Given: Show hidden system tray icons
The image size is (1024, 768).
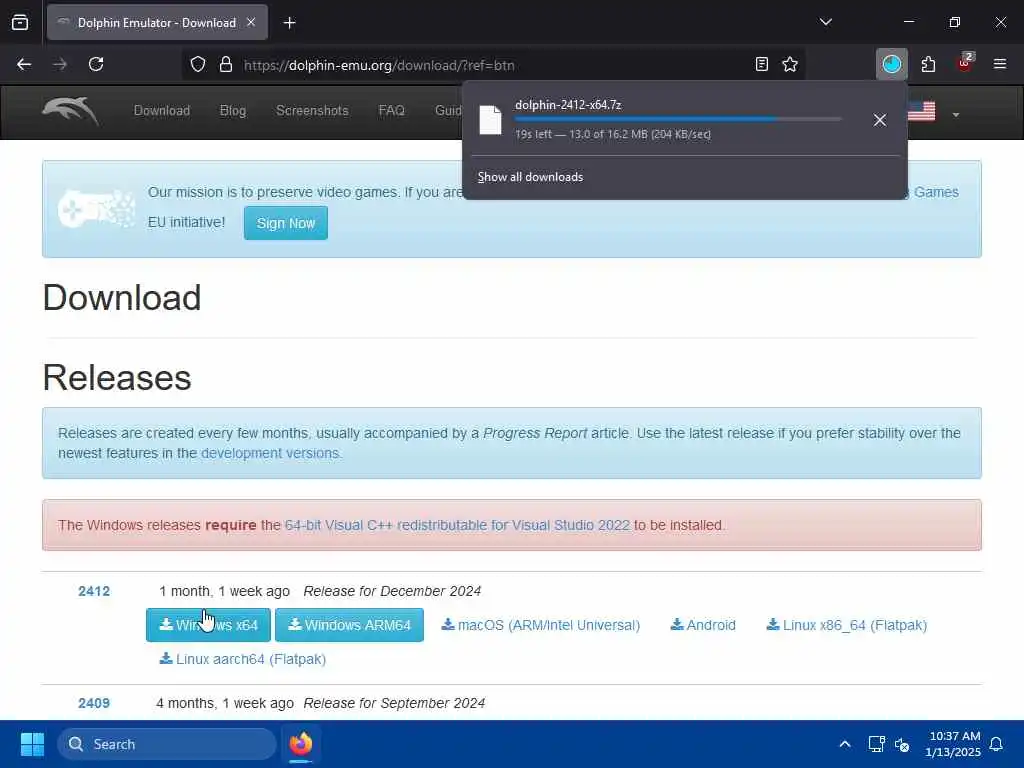Looking at the screenshot, I should pos(844,744).
